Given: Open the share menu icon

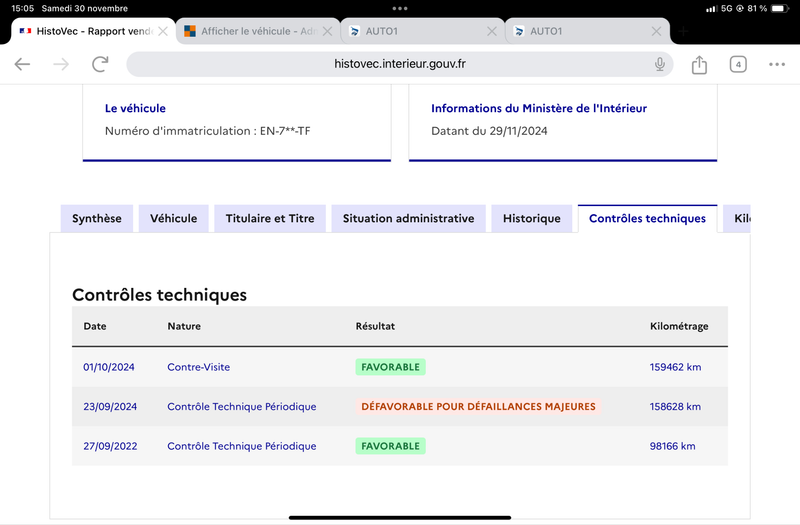Looking at the screenshot, I should coord(699,64).
